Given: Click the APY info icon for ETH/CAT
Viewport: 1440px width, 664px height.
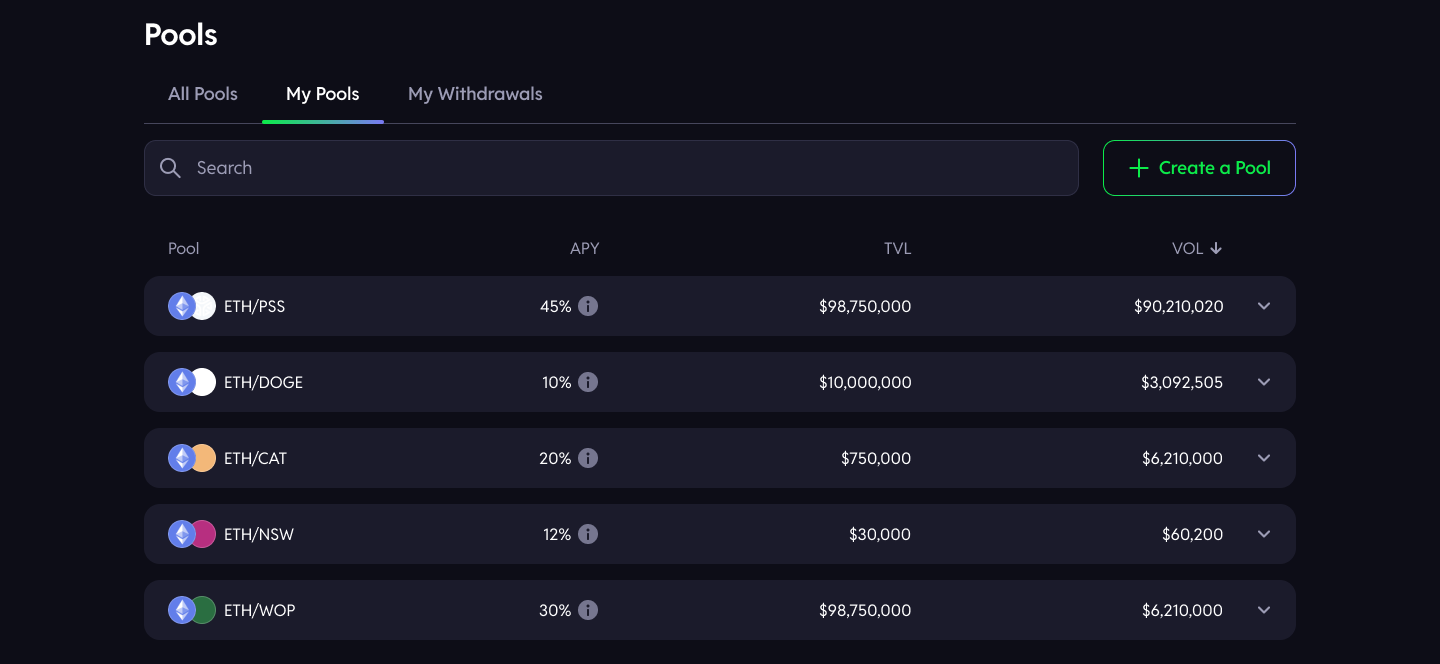Looking at the screenshot, I should click(x=588, y=458).
